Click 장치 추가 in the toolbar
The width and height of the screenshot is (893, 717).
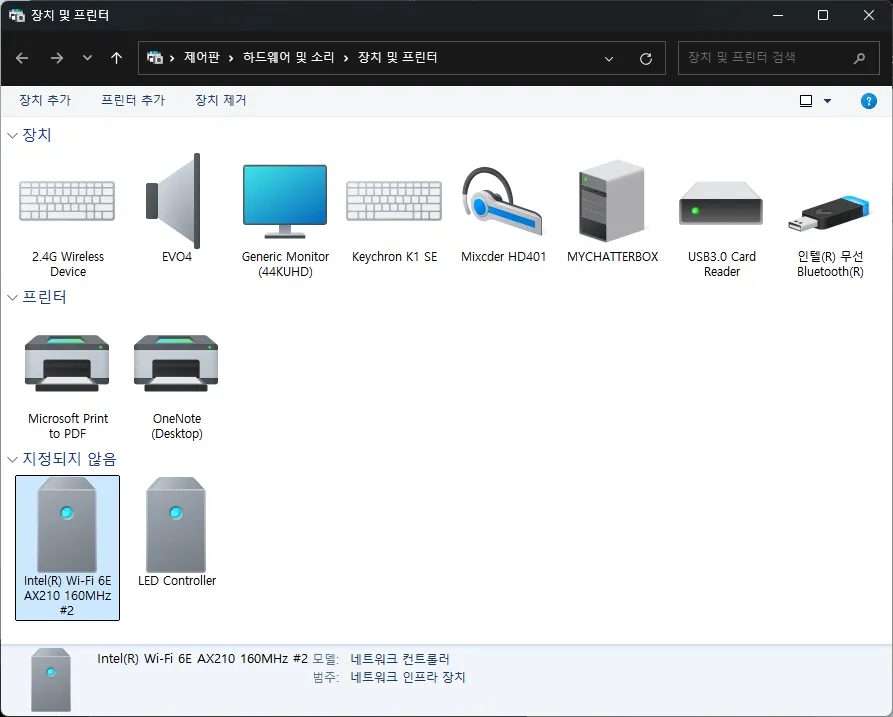[x=44, y=101]
